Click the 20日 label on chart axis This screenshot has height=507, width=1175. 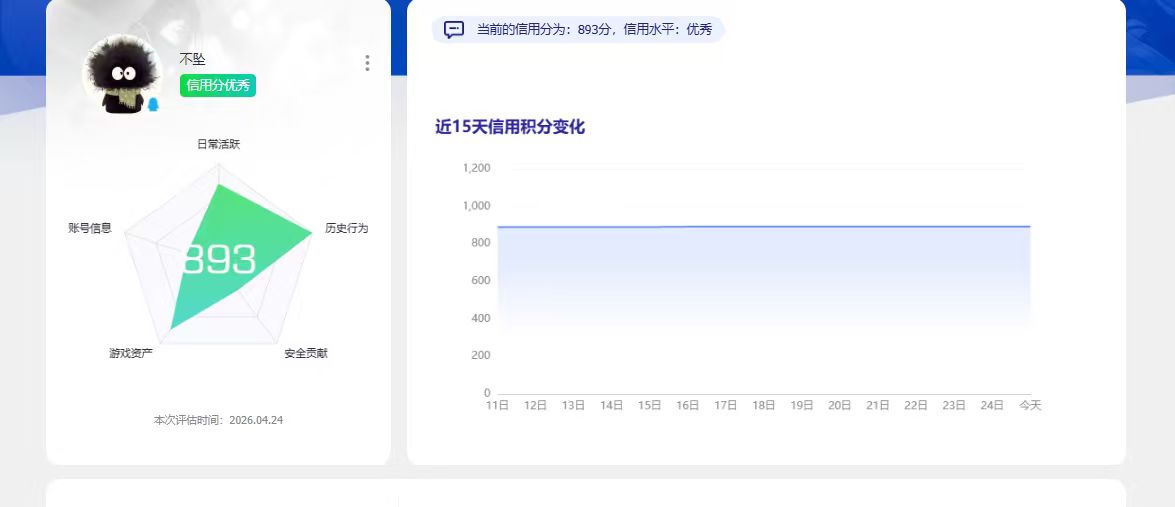point(840,405)
